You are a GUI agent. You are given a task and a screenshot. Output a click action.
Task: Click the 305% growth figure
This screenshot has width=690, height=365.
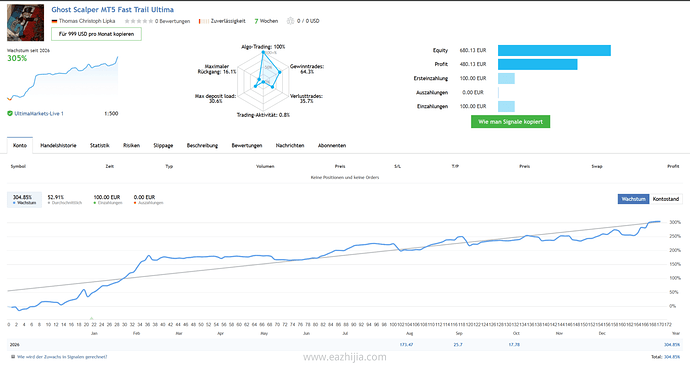point(17,58)
